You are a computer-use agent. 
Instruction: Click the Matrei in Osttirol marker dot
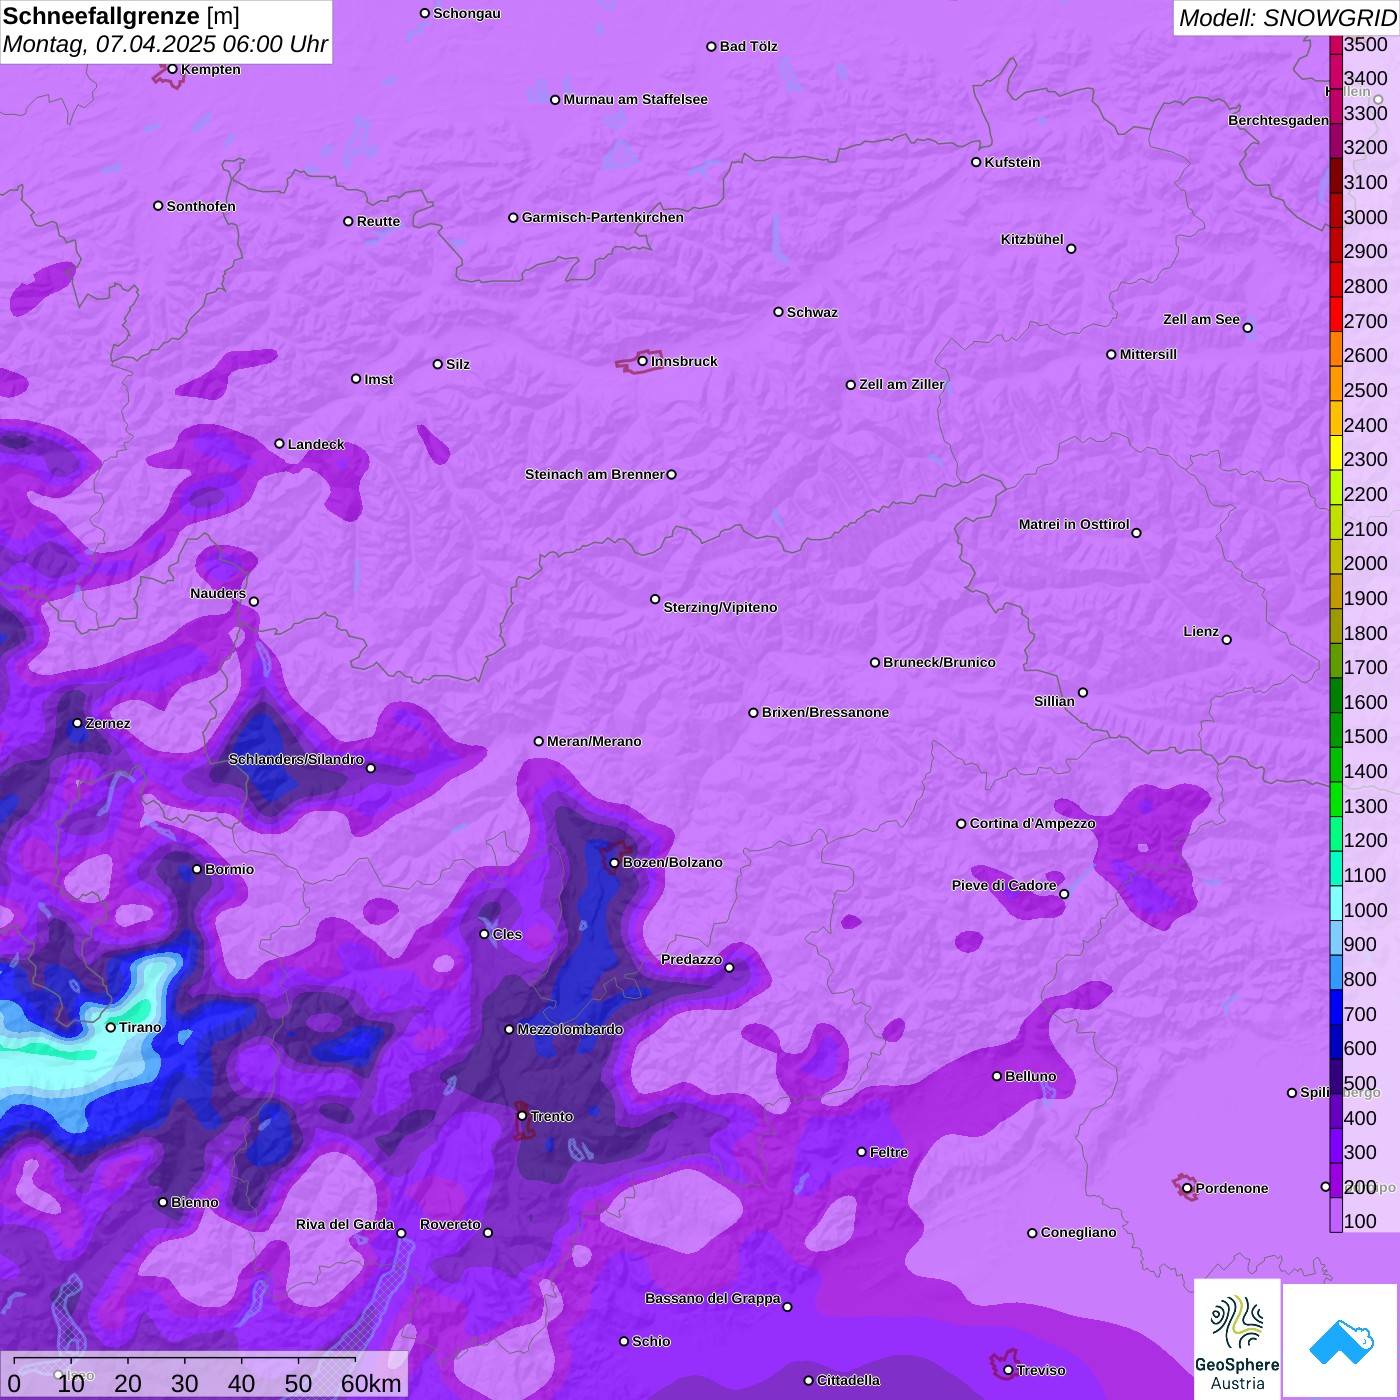(x=1136, y=533)
